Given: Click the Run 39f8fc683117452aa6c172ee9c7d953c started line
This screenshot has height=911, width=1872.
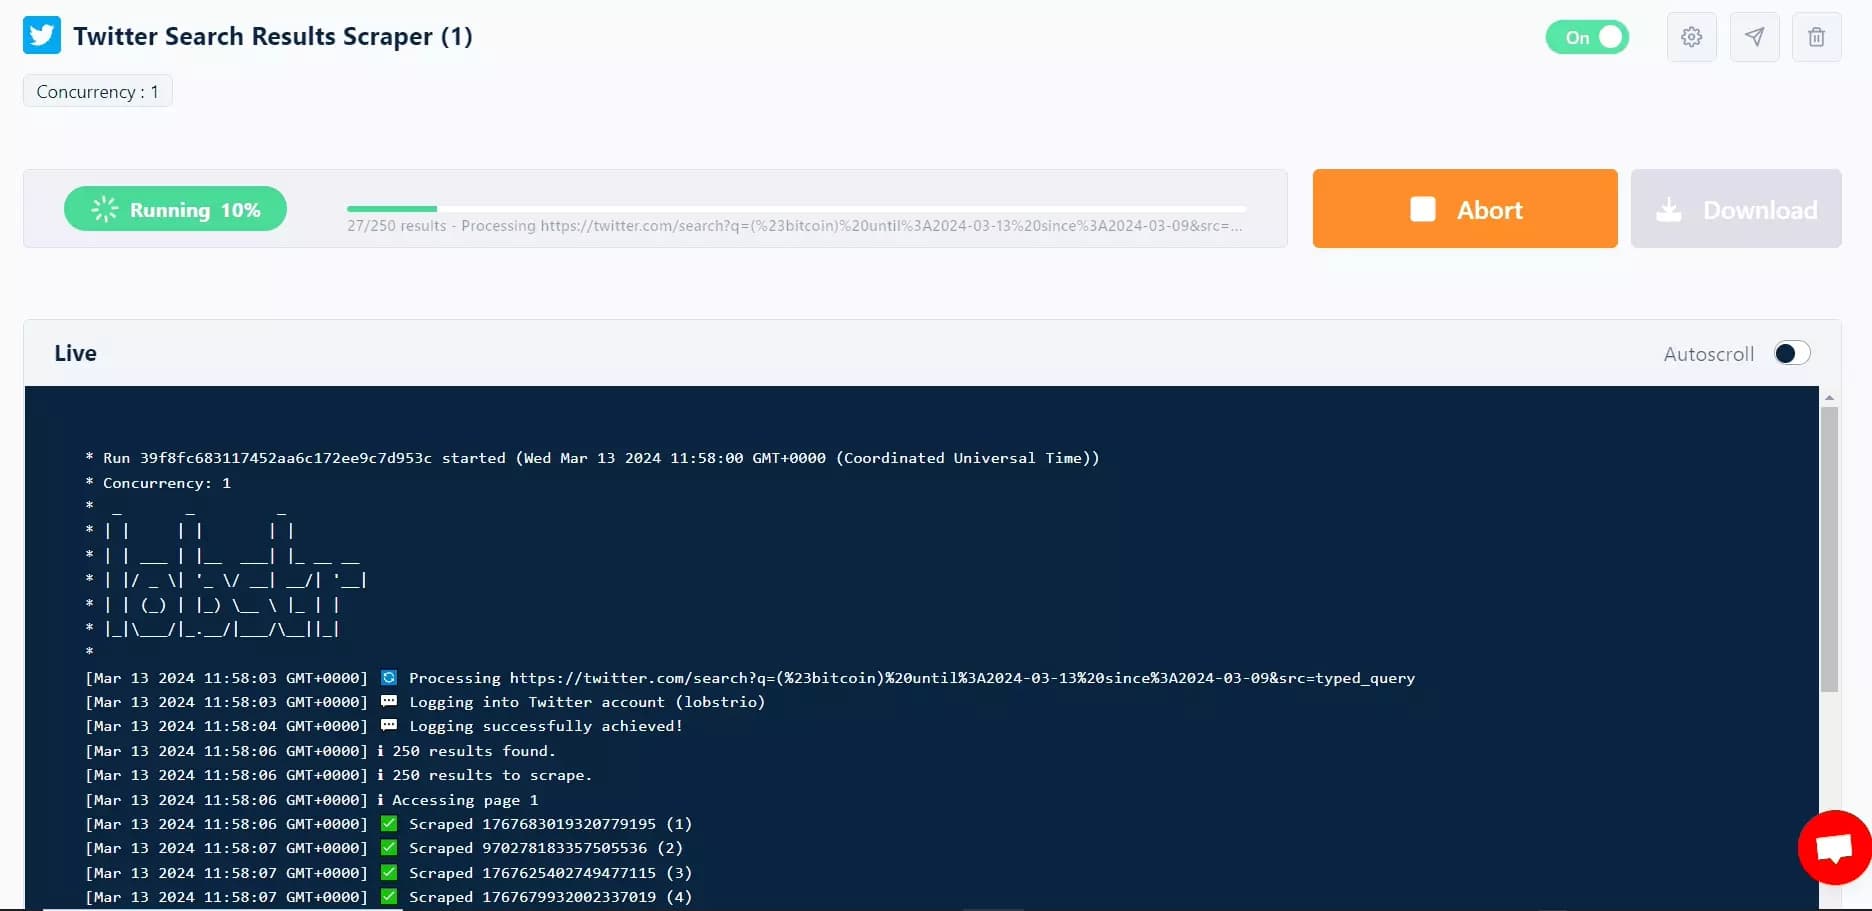Looking at the screenshot, I should coord(593,458).
